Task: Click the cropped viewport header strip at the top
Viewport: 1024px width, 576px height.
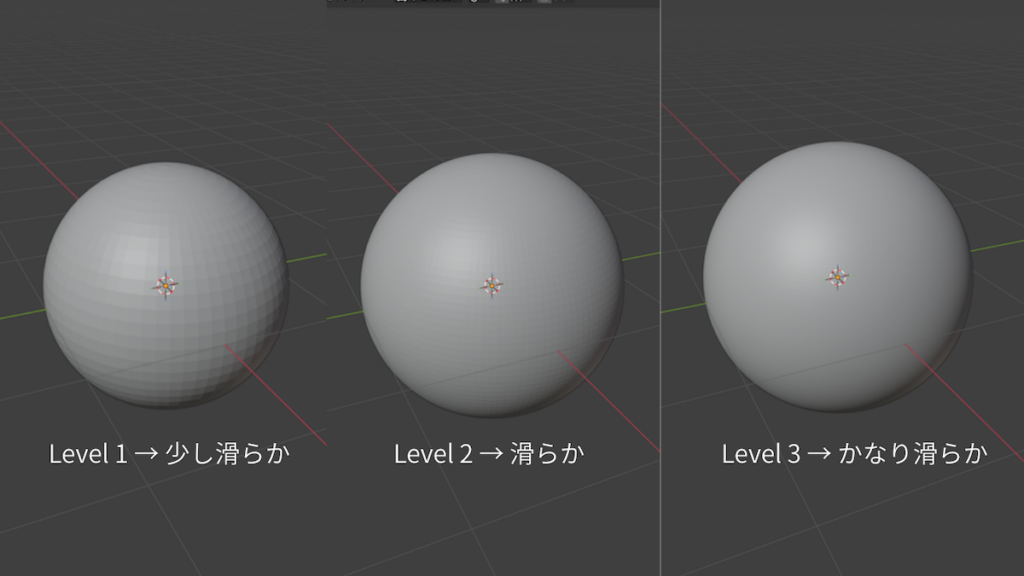Action: tap(490, 3)
